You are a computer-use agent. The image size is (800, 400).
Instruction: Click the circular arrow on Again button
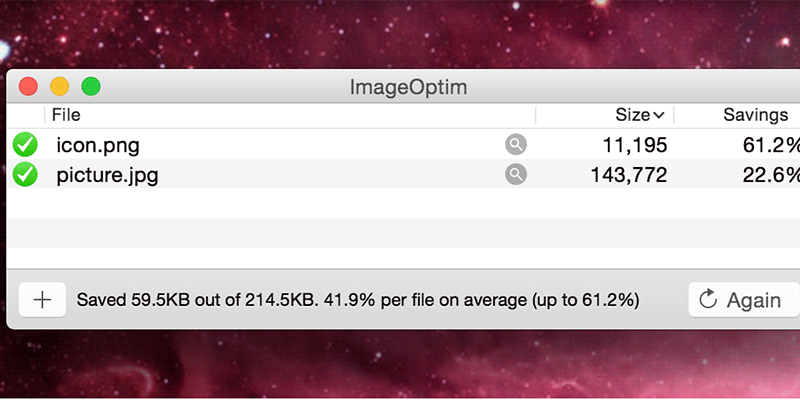pos(708,299)
